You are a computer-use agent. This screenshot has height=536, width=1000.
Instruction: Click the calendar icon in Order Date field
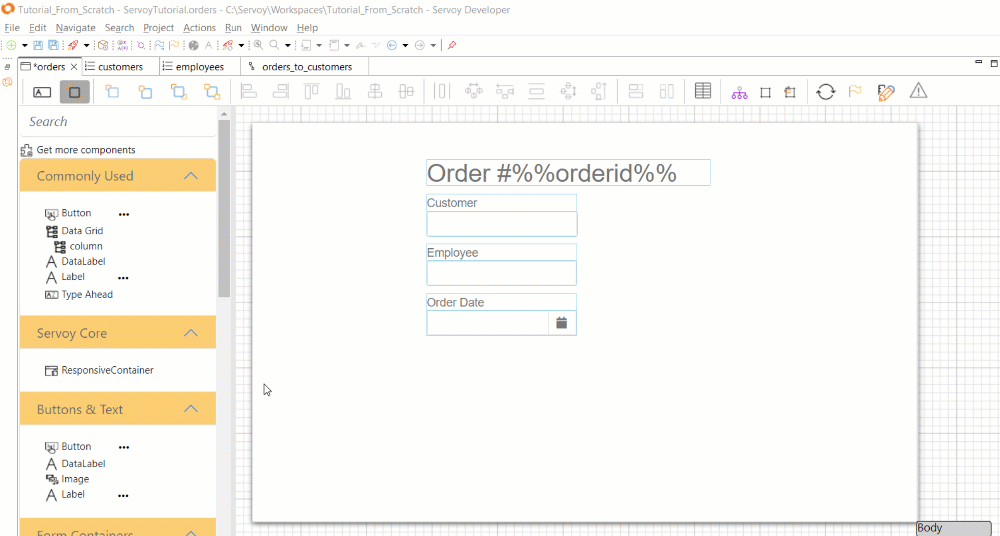coord(562,323)
